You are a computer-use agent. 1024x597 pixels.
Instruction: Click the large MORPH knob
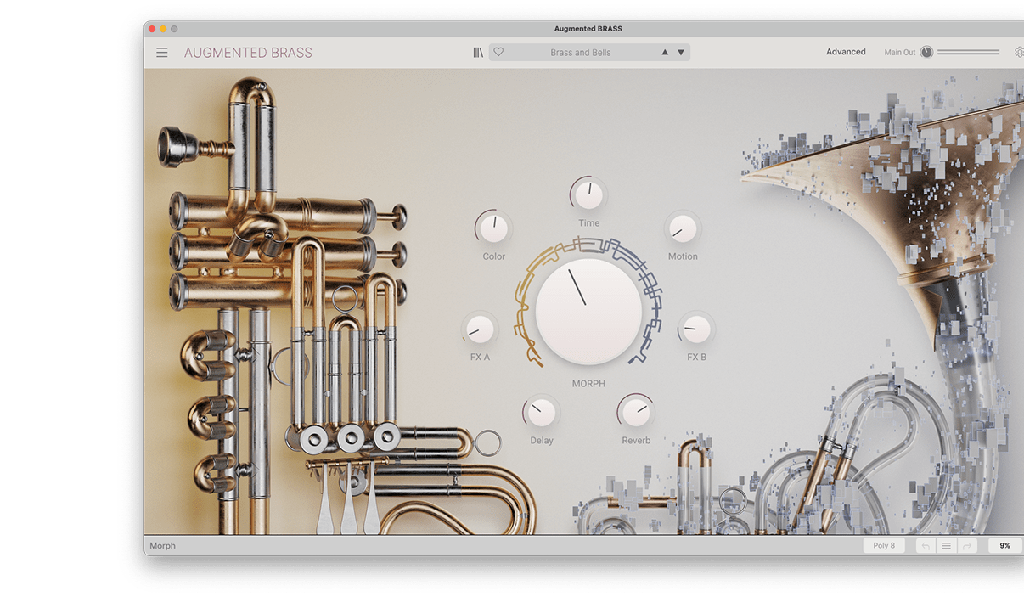tap(588, 311)
